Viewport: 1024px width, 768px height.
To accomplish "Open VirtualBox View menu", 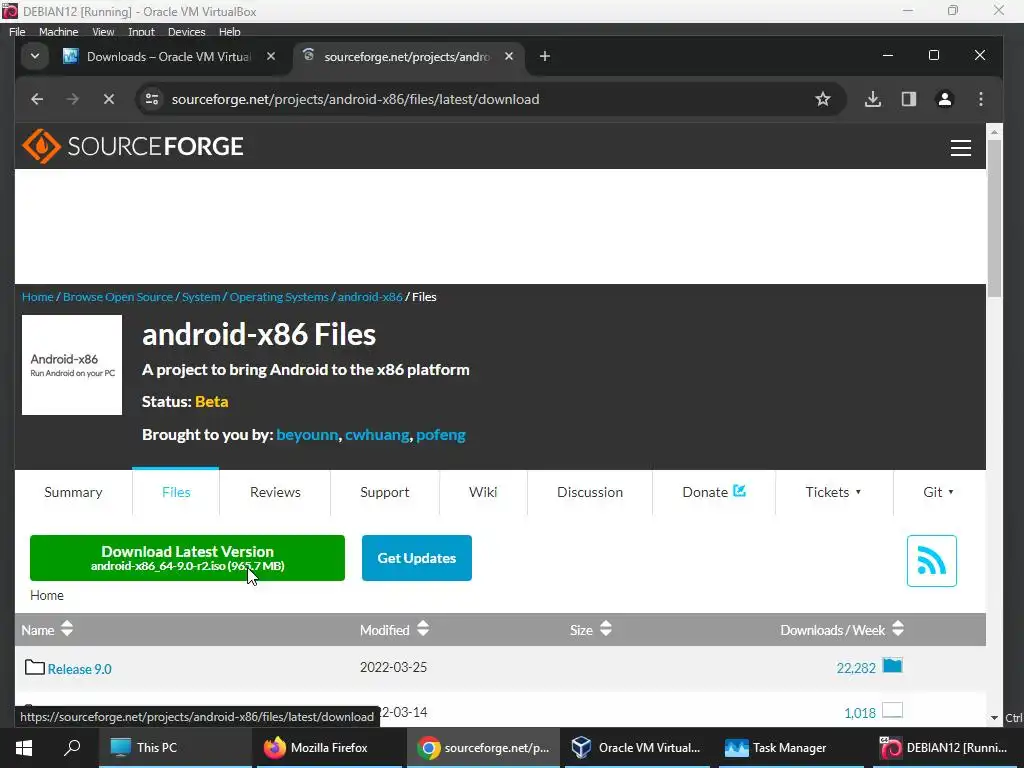I will pyautogui.click(x=103, y=32).
